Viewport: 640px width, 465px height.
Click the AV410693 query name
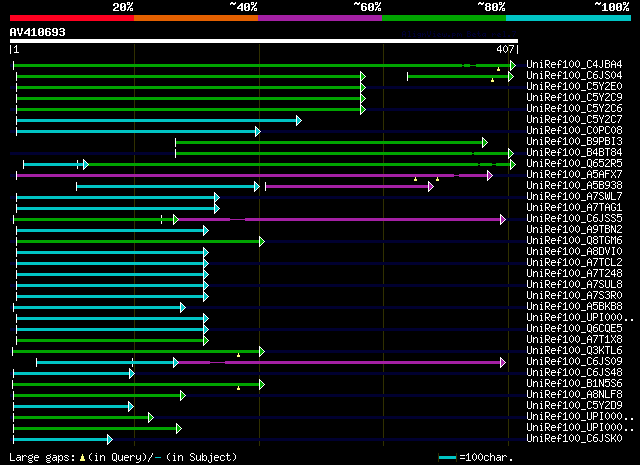38,32
